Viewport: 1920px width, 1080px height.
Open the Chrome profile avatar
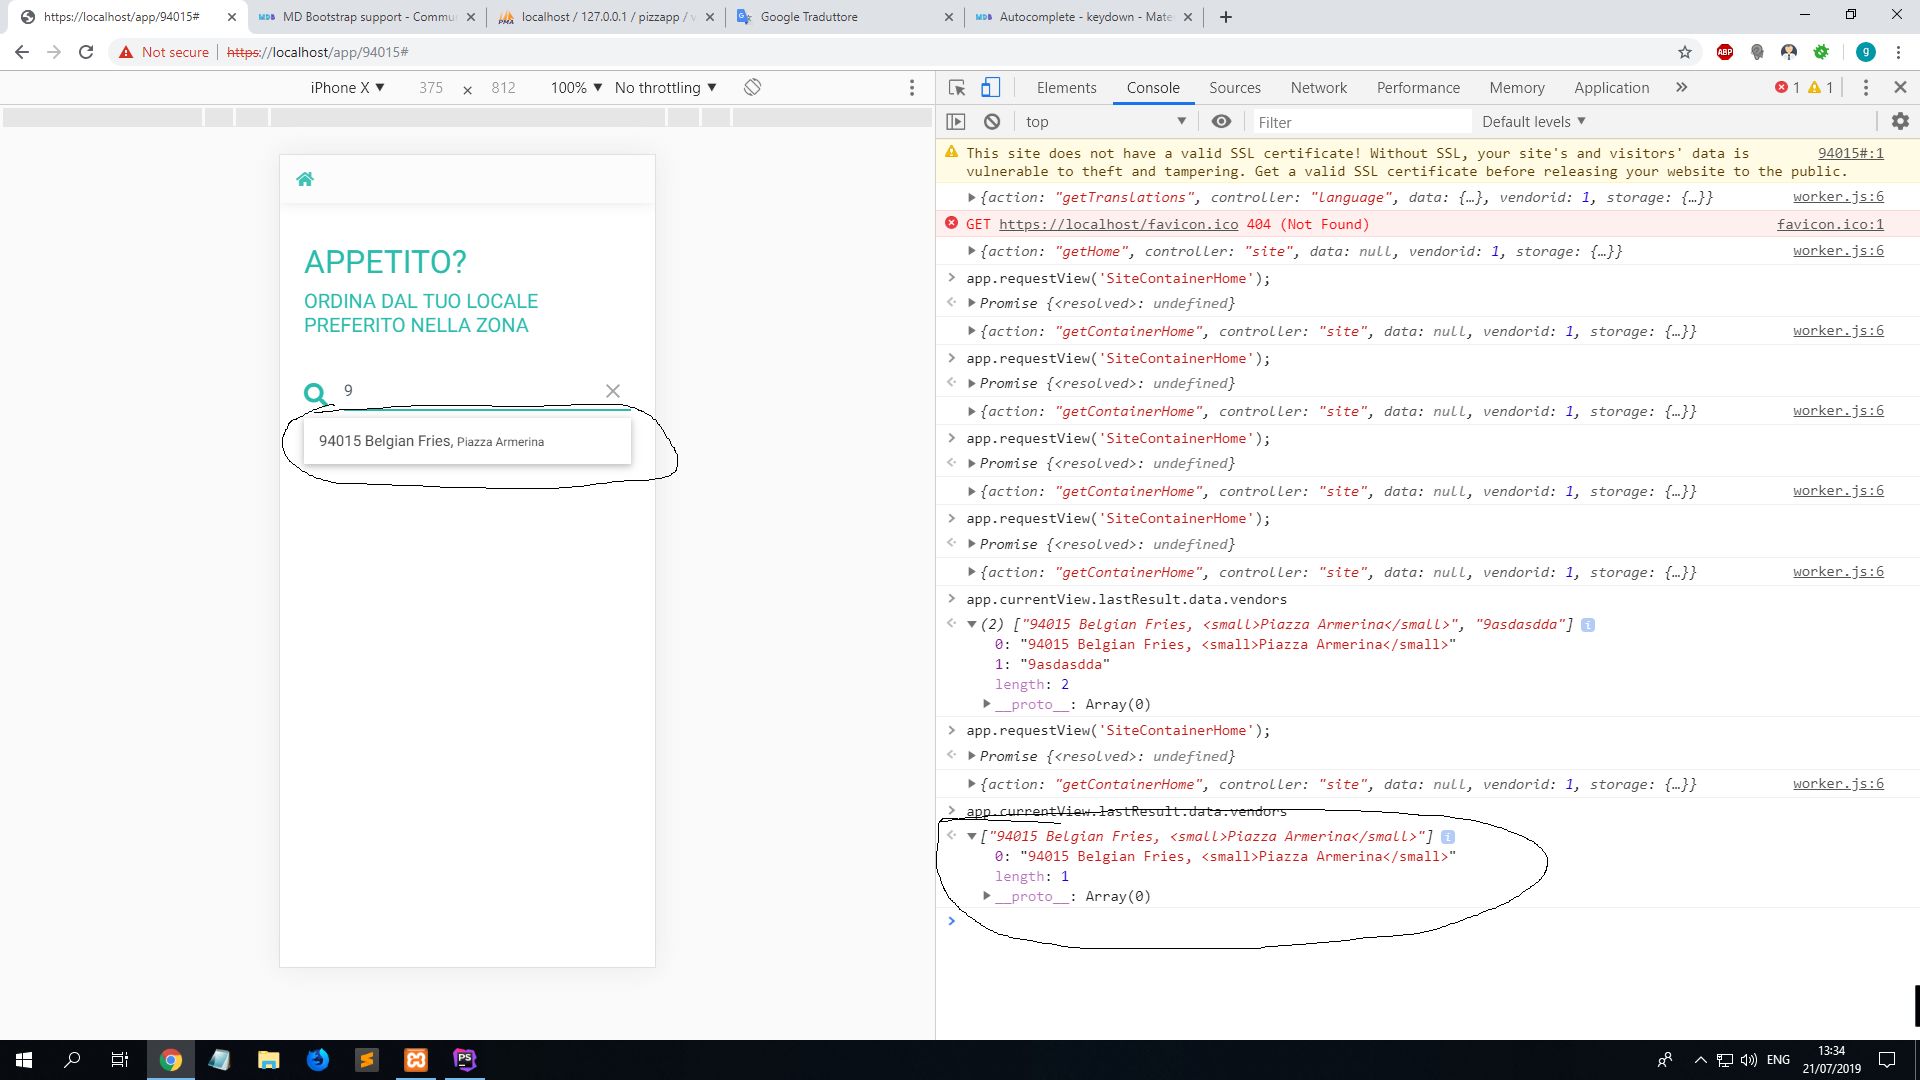pos(1865,52)
